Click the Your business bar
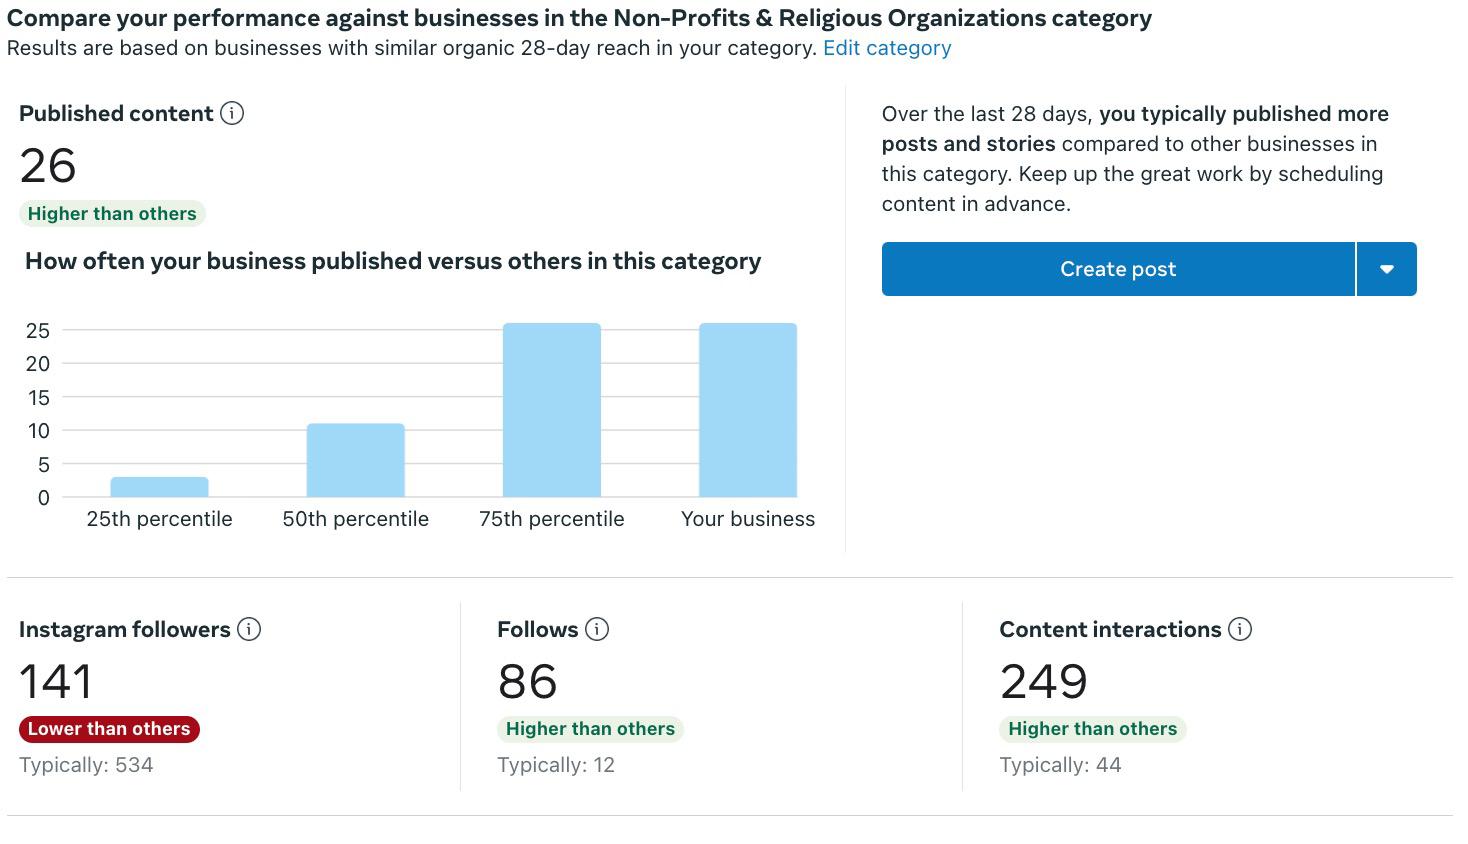The image size is (1468, 844). [748, 410]
